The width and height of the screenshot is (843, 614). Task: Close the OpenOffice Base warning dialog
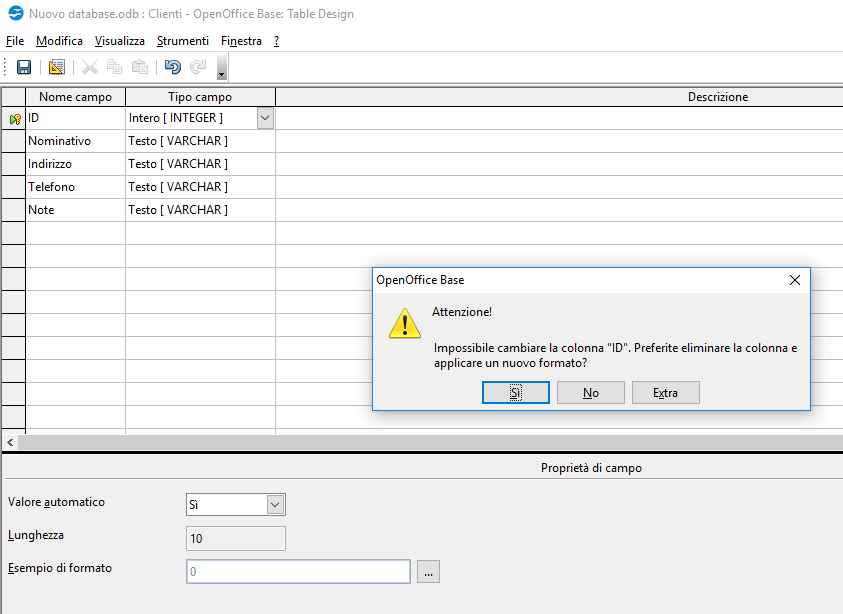(x=795, y=281)
